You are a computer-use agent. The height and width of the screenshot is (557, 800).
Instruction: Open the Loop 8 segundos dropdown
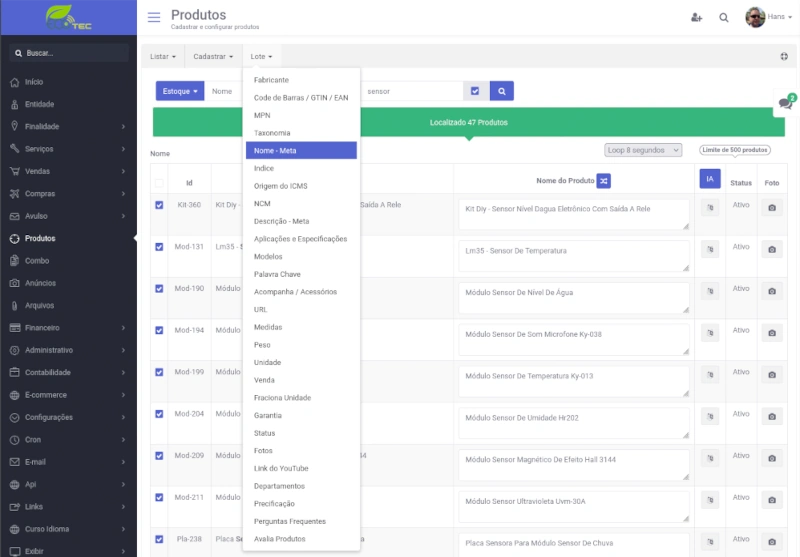pyautogui.click(x=643, y=150)
